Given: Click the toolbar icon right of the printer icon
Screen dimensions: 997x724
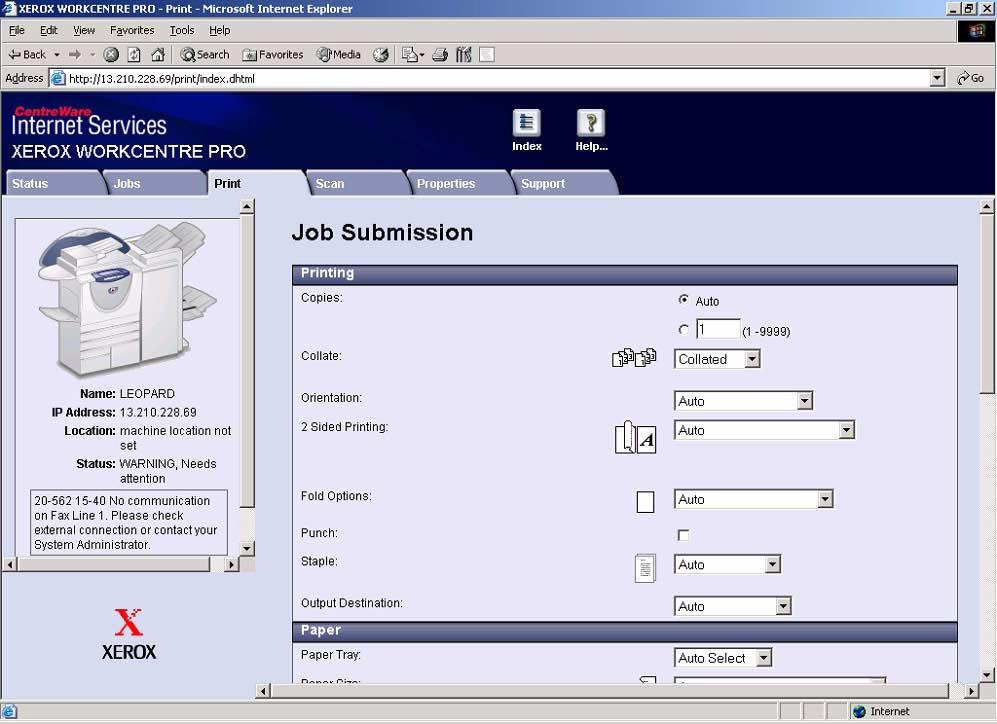Looking at the screenshot, I should click(464, 55).
